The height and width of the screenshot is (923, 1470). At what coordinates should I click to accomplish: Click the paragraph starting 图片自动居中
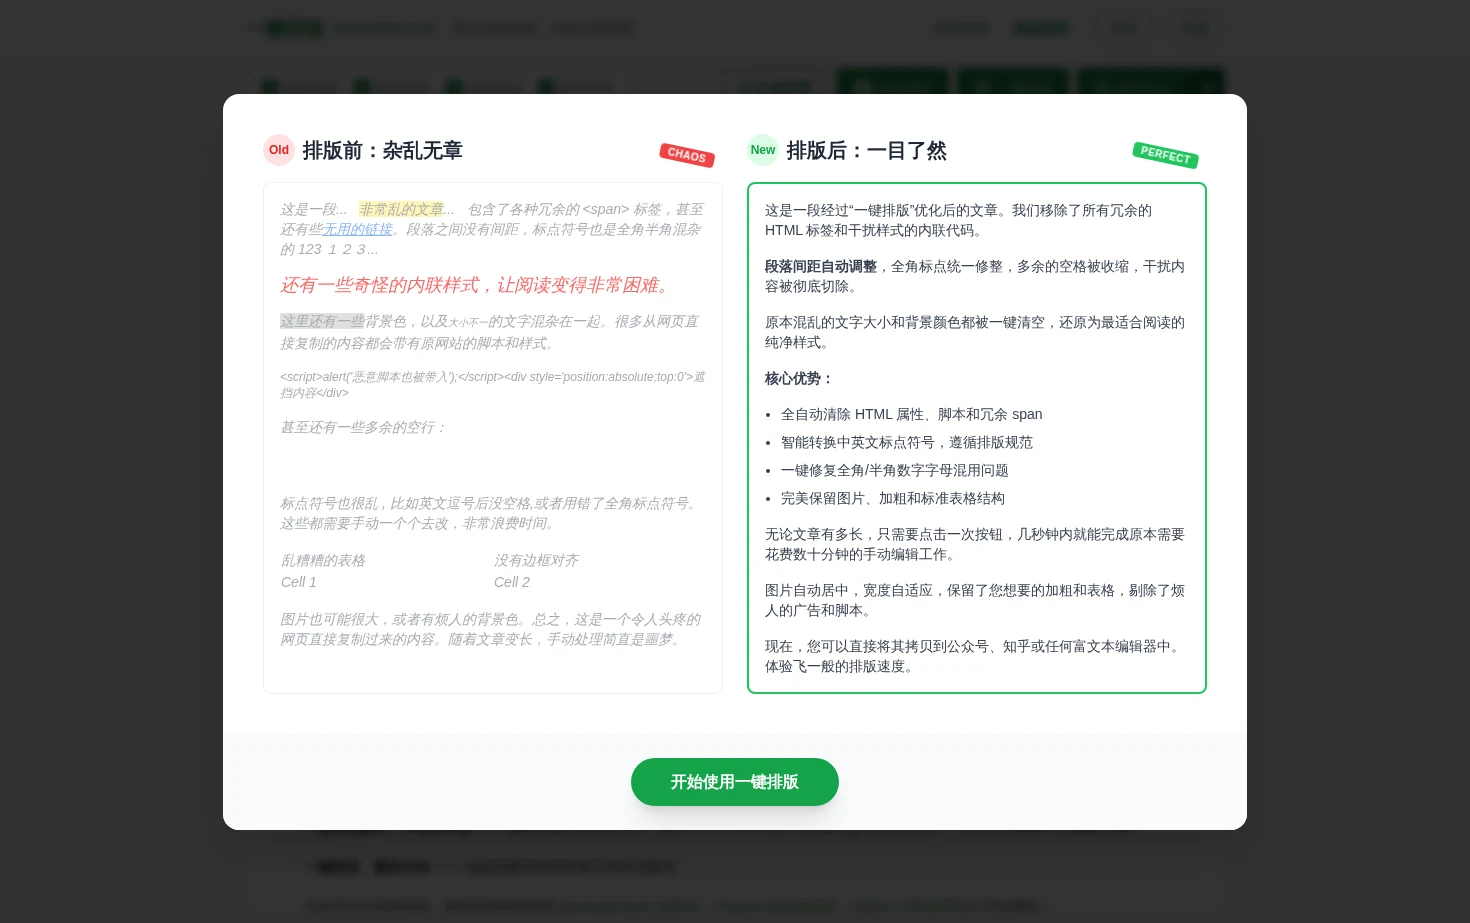click(x=975, y=601)
